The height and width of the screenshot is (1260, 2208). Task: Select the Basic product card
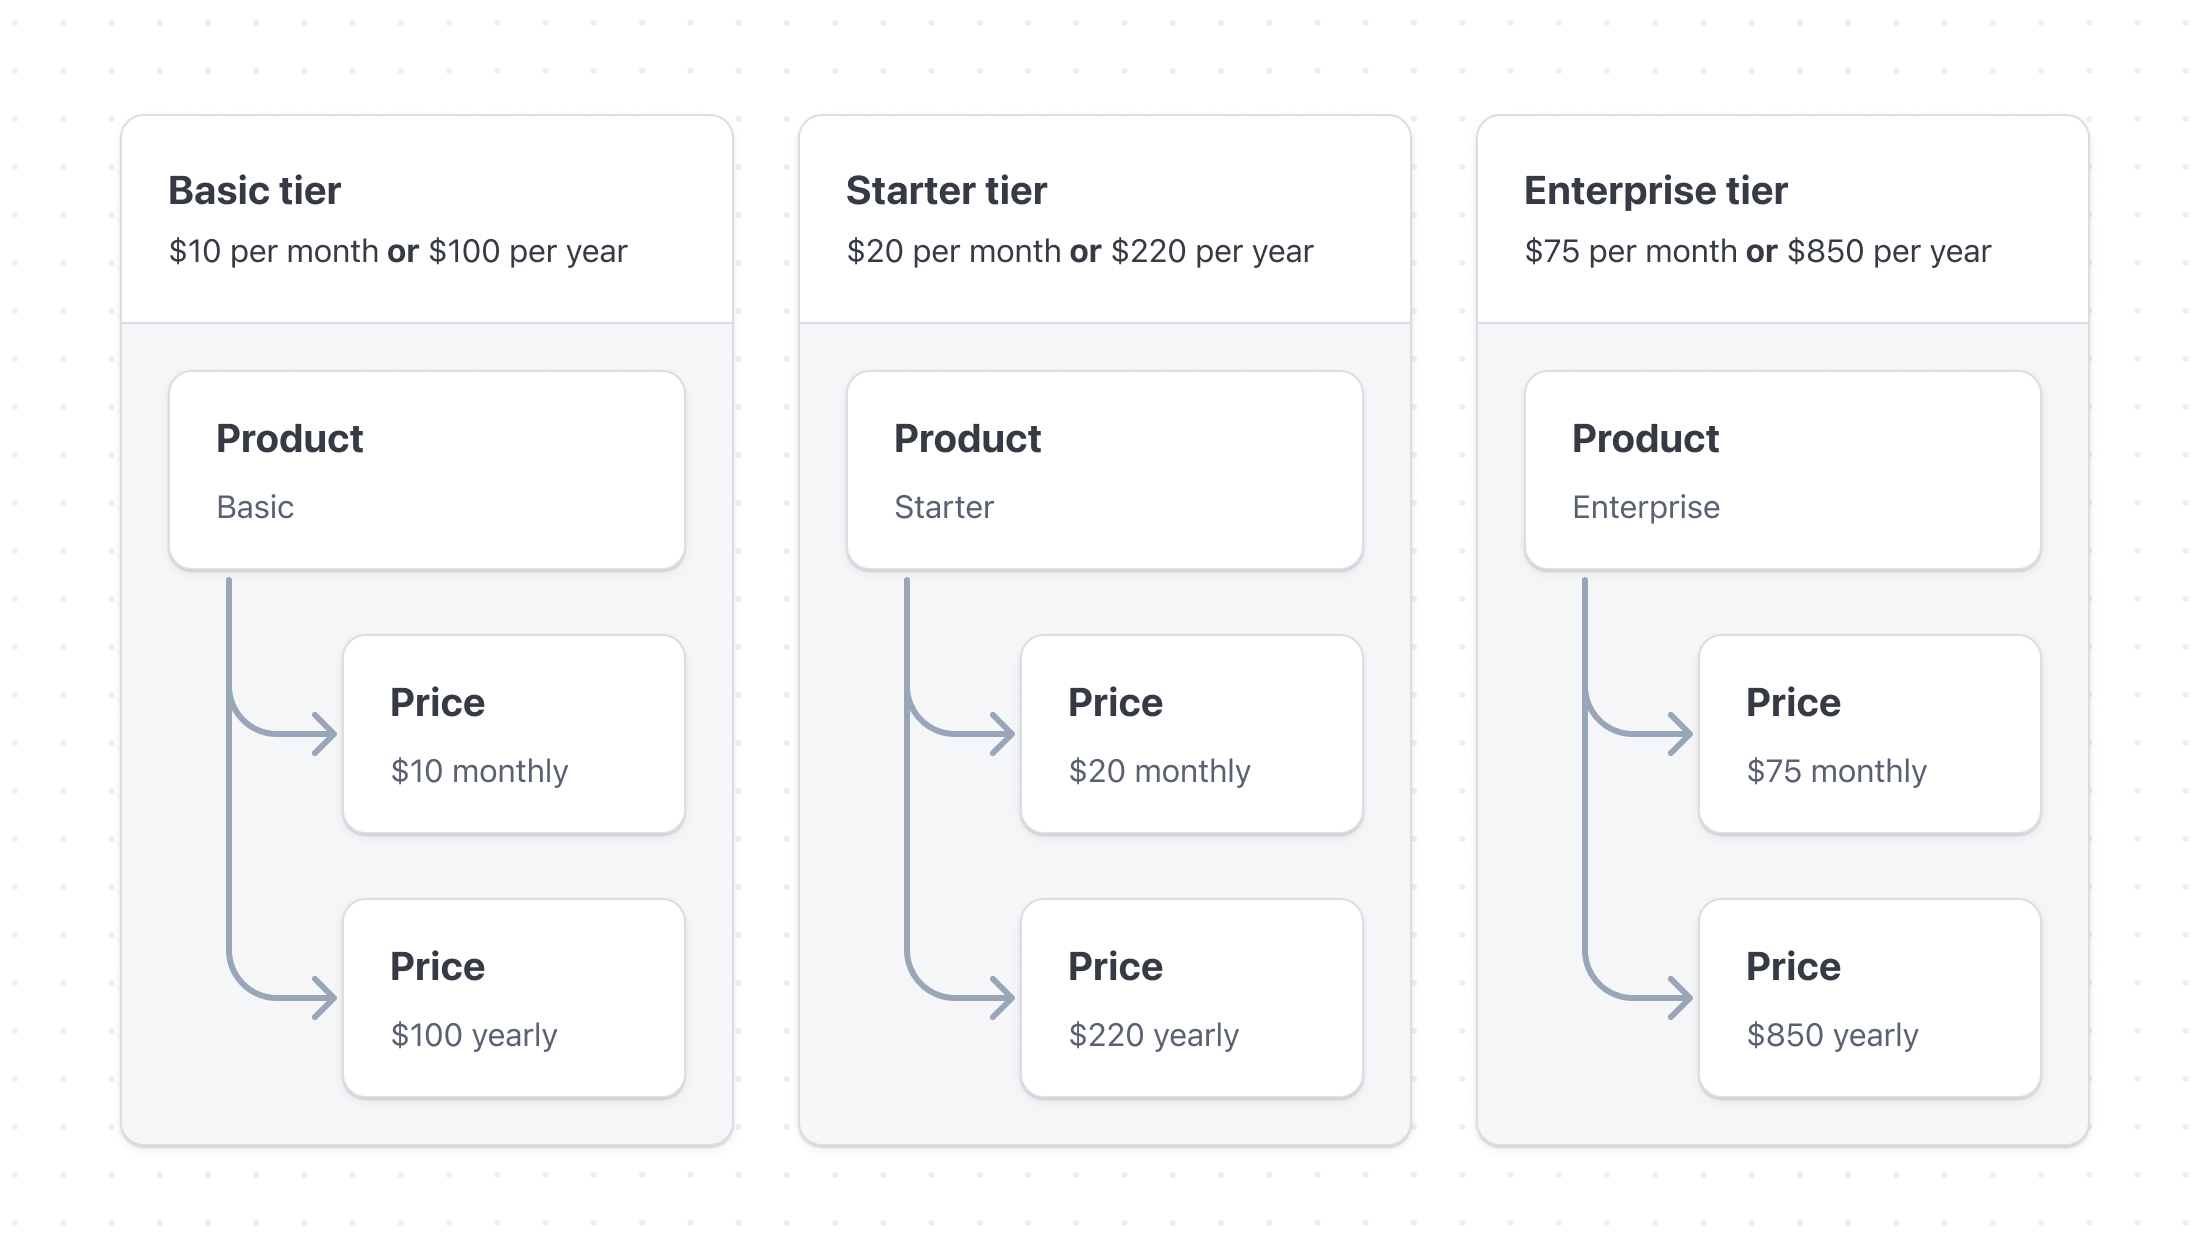click(x=427, y=470)
